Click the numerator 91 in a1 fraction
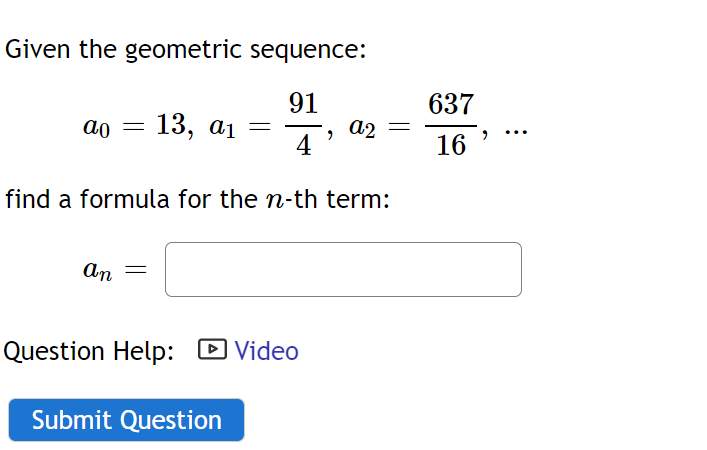Image resolution: width=707 pixels, height=450 pixels. click(303, 103)
